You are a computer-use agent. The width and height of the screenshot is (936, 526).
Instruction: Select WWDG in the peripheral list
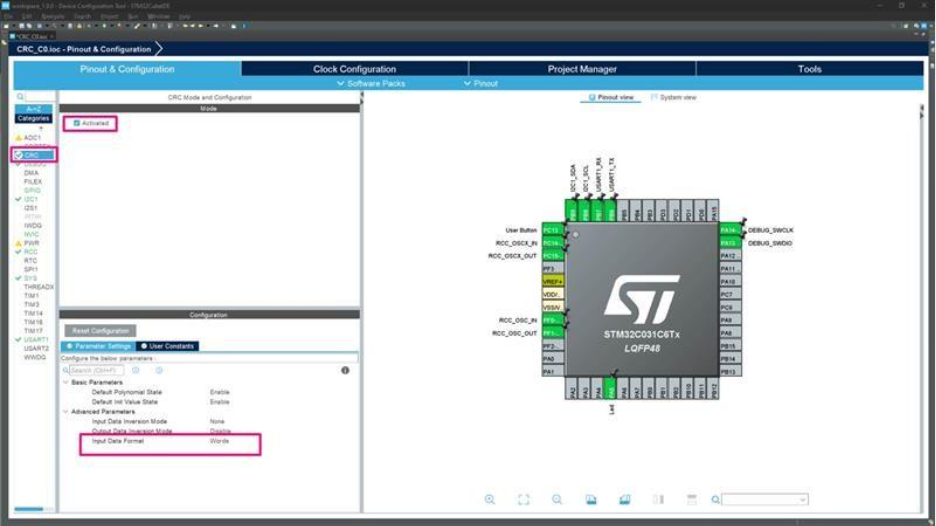35,357
